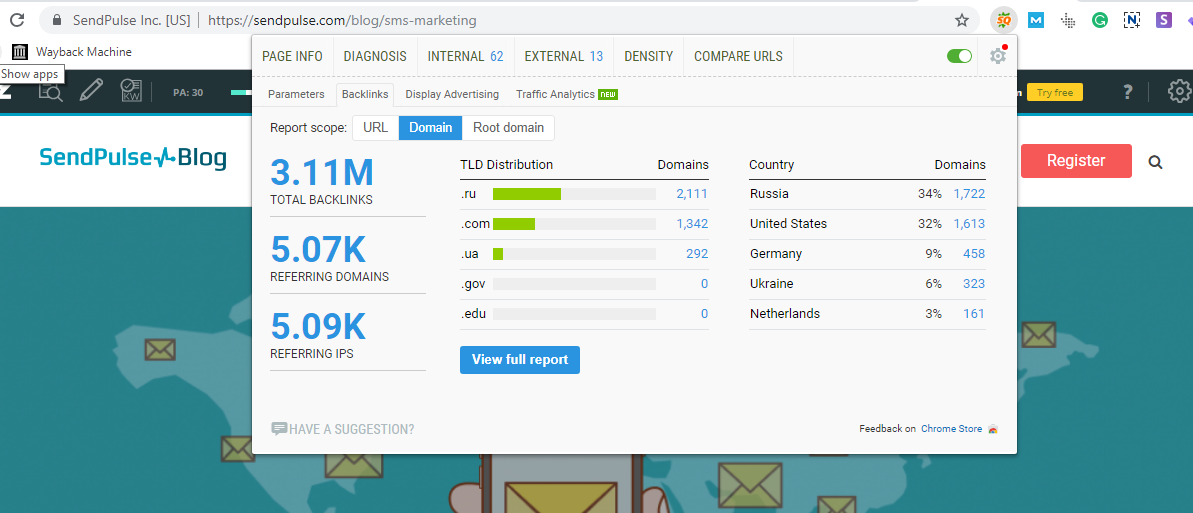Open the 1,342 .com domains link
This screenshot has width=1193, height=513.
pyautogui.click(x=692, y=224)
